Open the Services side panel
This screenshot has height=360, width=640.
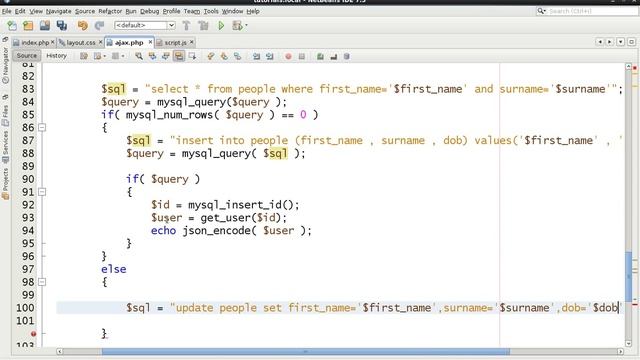tap(5, 147)
